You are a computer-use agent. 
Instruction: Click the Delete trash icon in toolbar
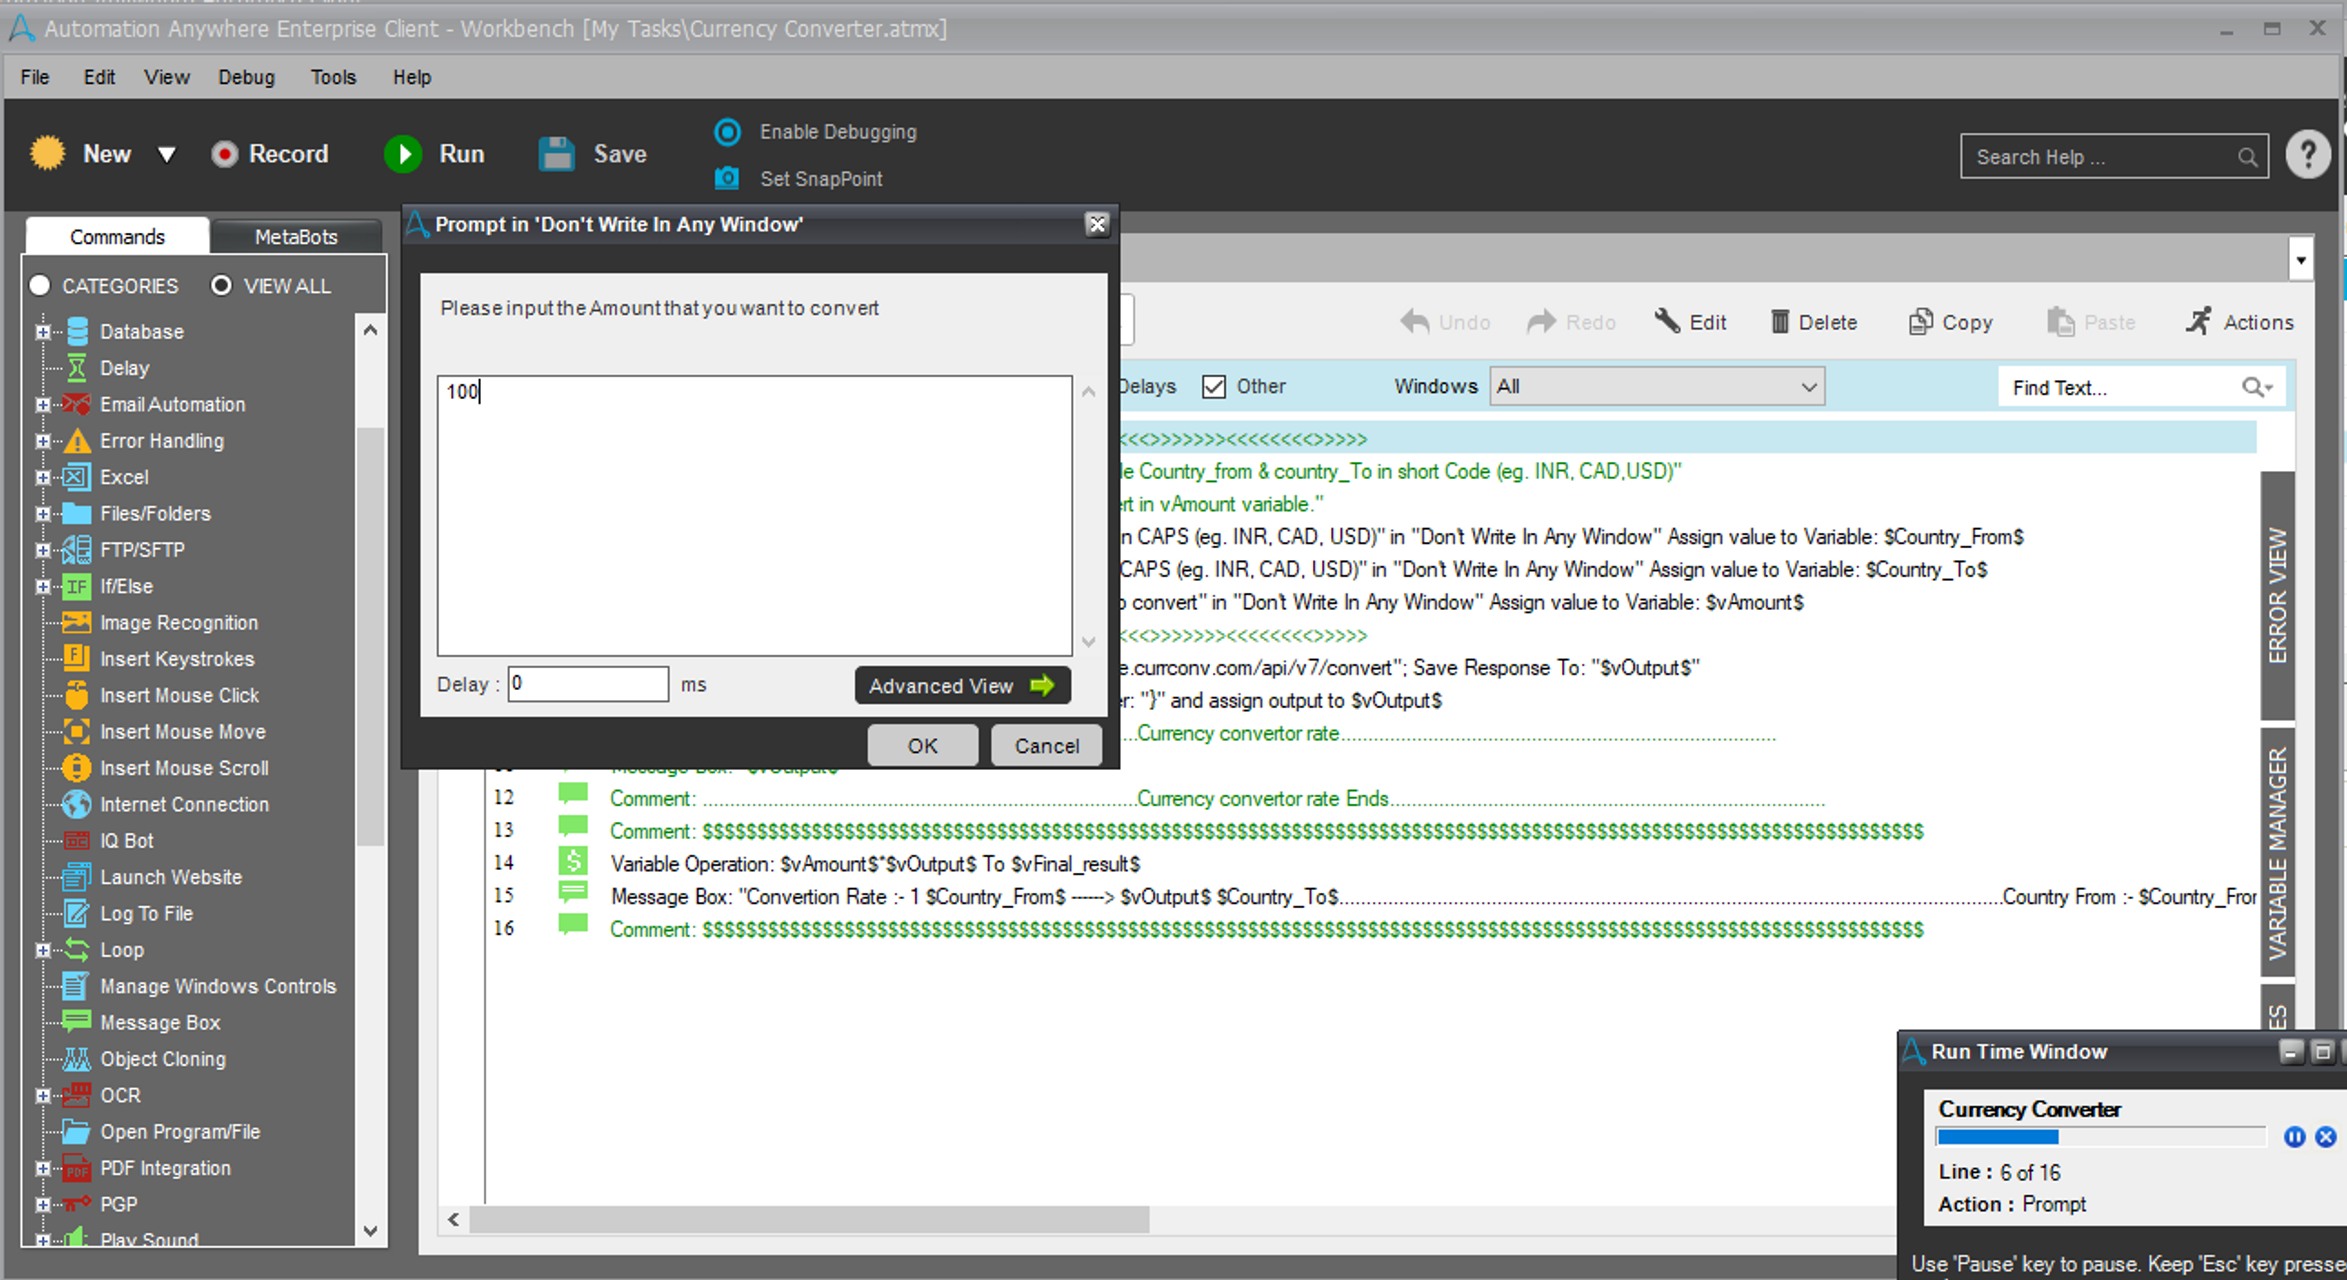(1780, 322)
